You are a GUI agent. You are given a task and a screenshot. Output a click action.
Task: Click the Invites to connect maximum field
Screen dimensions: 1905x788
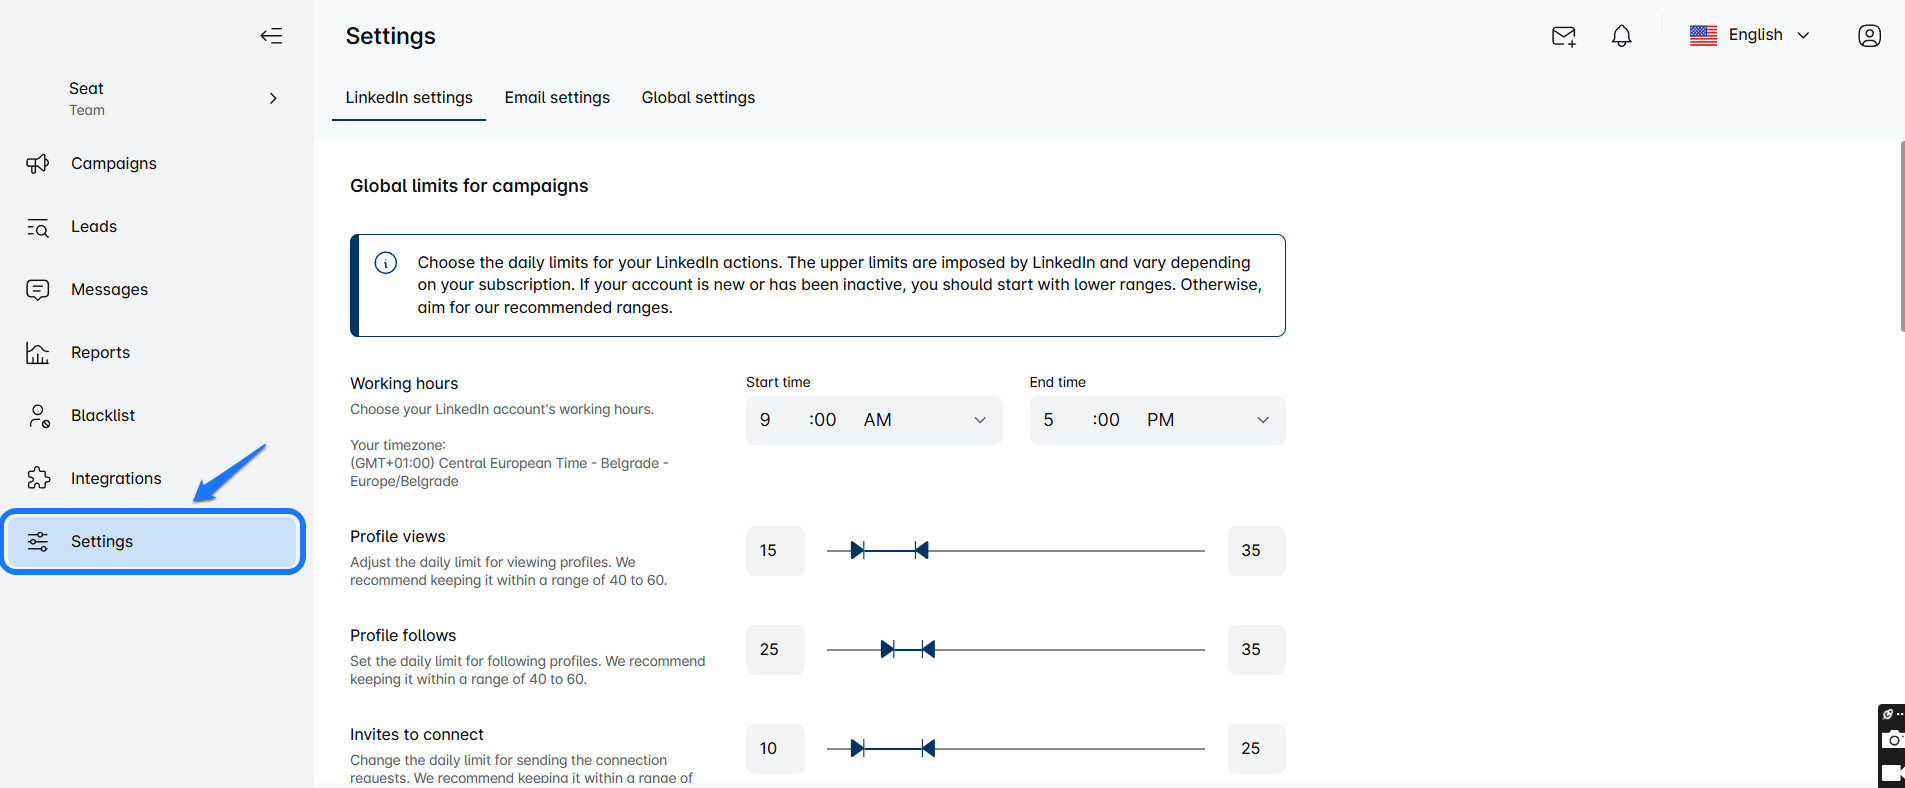click(1256, 749)
